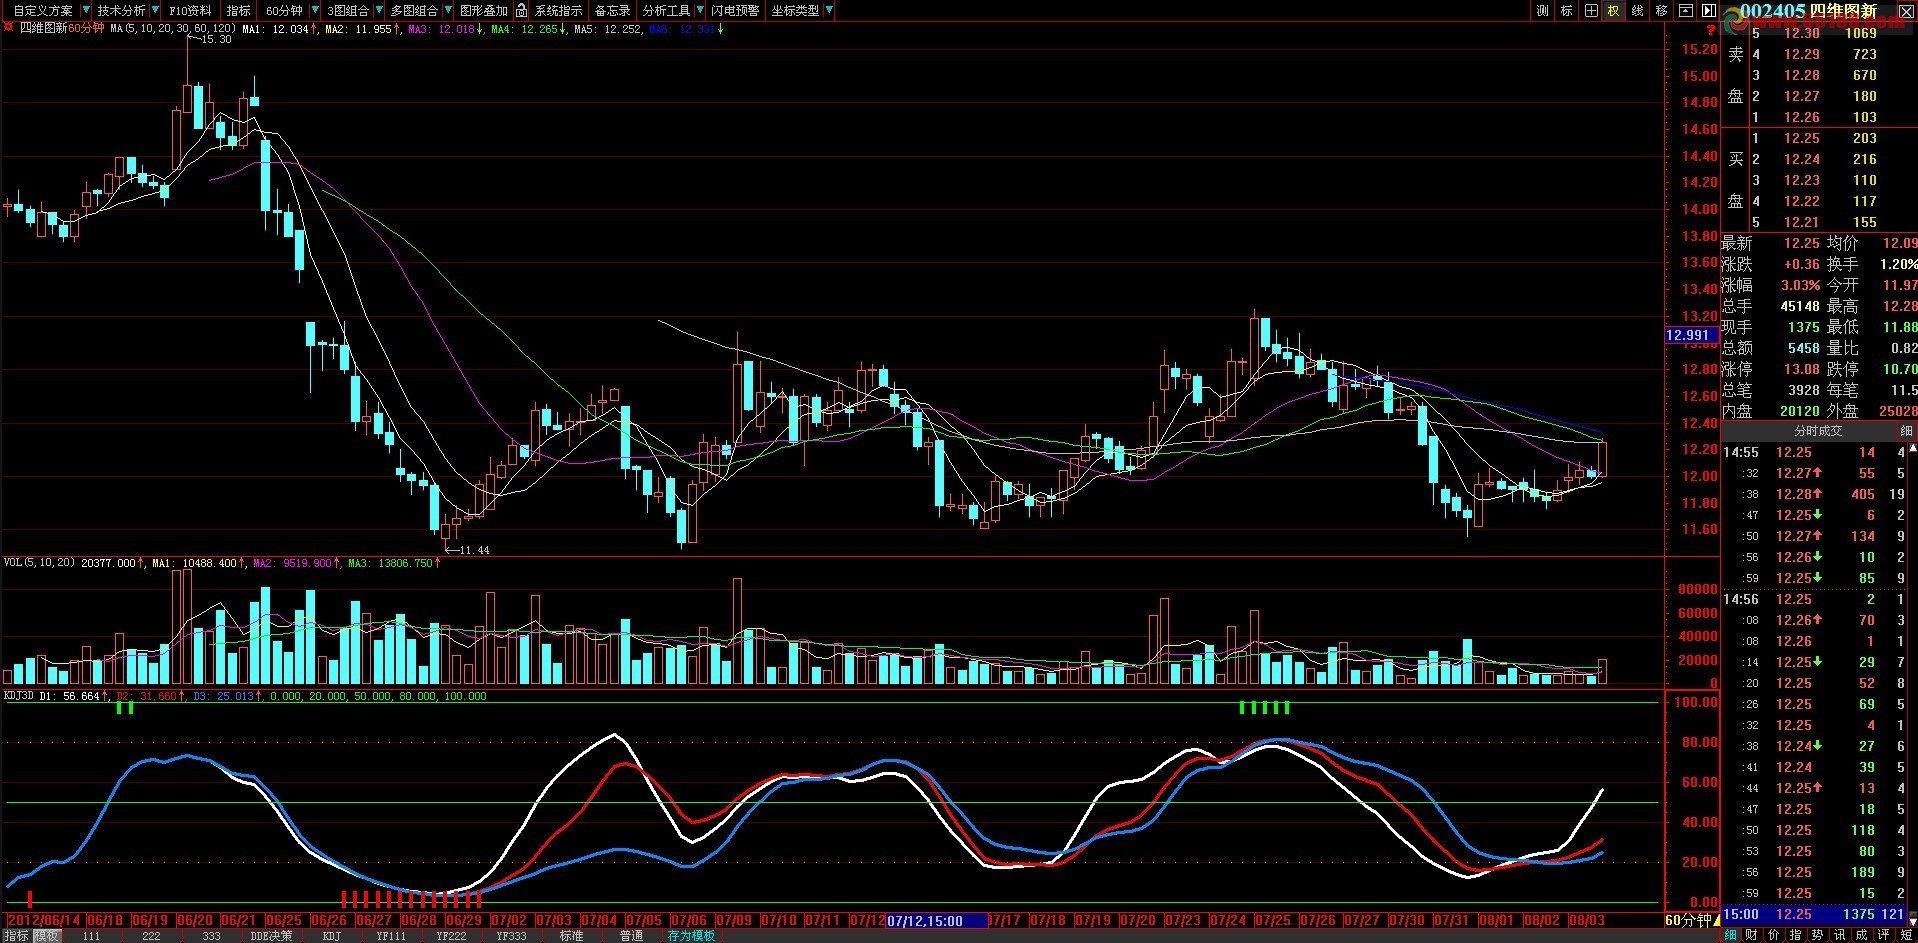Screen dimensions: 1918x943
Task: Select the 111 template tab
Action: coord(91,936)
